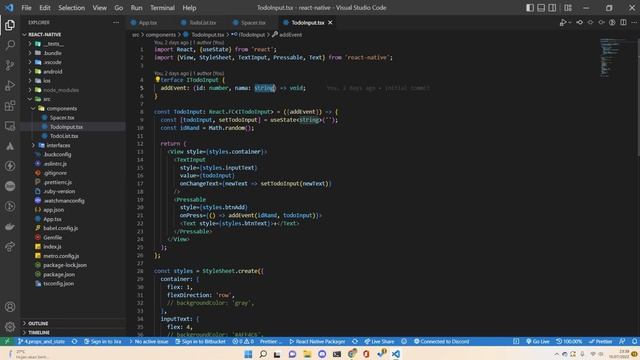This screenshot has width=640, height=360.
Task: Click the VS Code icon in the taskbar
Action: pos(396,354)
